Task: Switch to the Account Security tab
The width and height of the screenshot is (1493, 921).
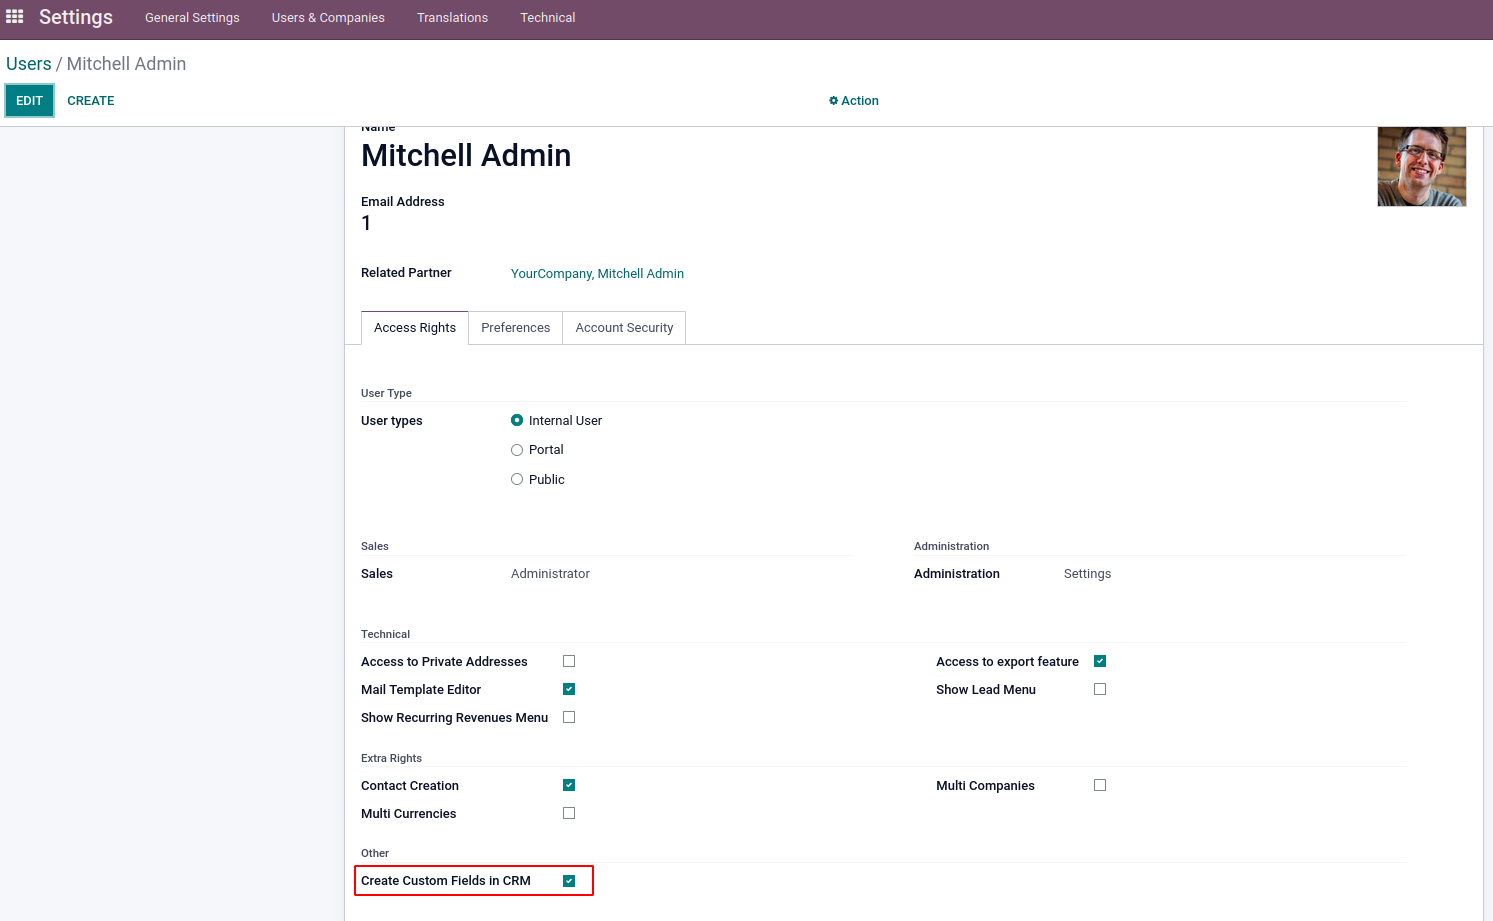Action: (624, 328)
